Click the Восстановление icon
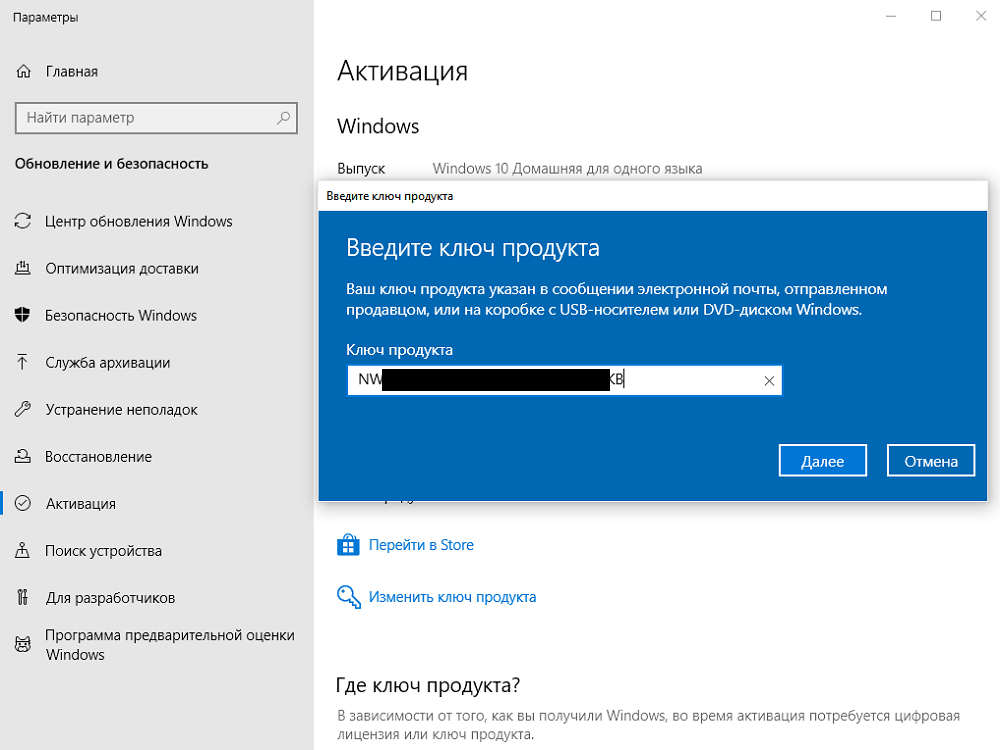The height and width of the screenshot is (750, 1000). click(23, 457)
